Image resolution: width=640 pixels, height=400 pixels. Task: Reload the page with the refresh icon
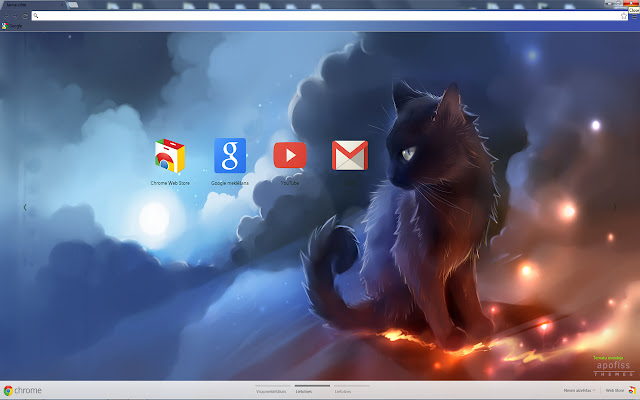click(x=25, y=16)
